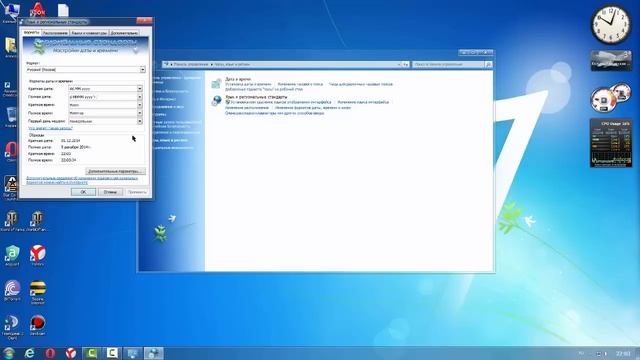The width and height of the screenshot is (640, 360).
Task: Click the Windows Start orb
Action: 9,353
